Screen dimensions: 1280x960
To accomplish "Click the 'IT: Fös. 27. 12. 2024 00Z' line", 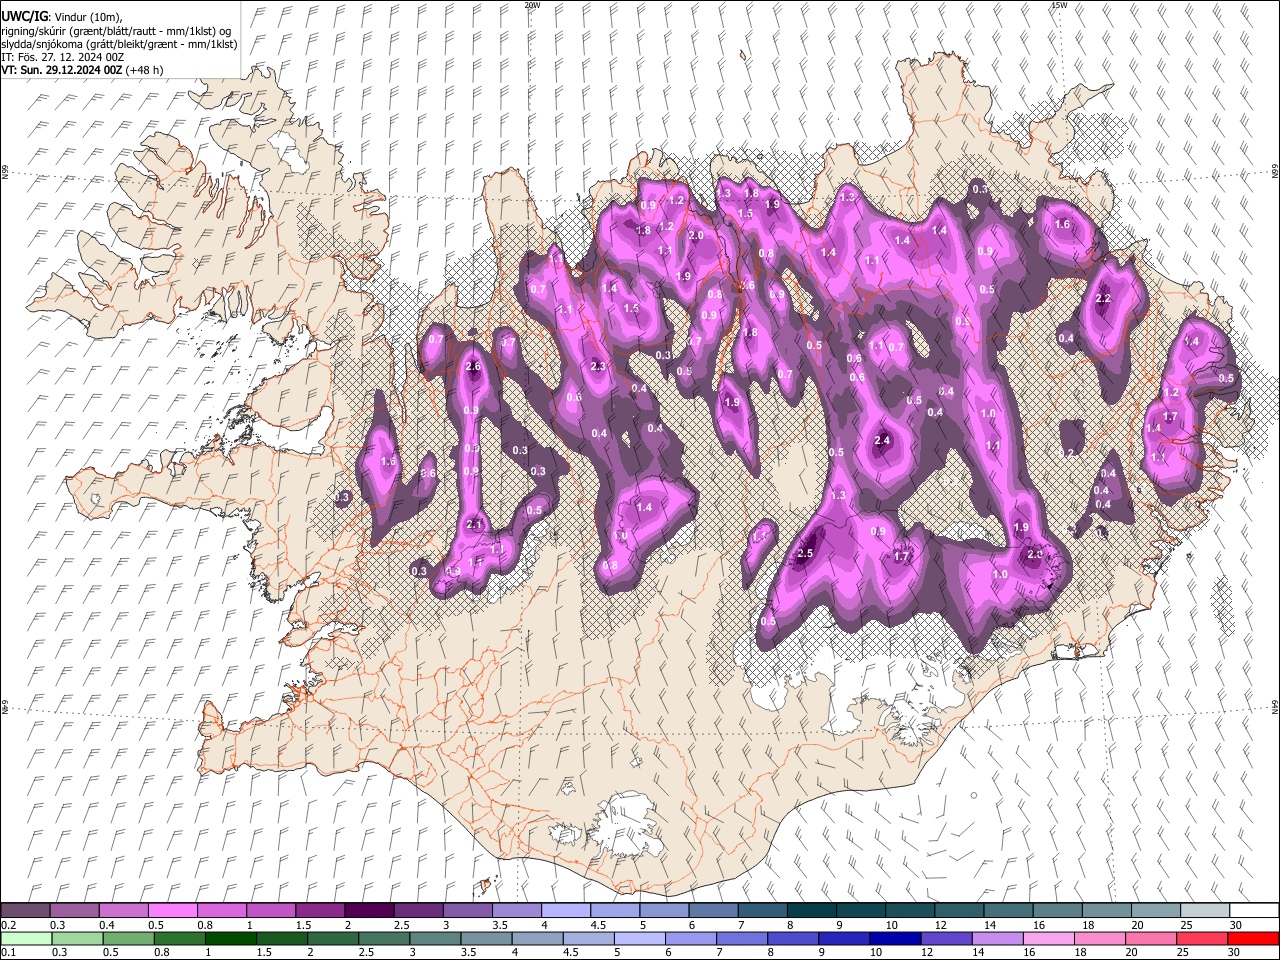I will pos(63,57).
